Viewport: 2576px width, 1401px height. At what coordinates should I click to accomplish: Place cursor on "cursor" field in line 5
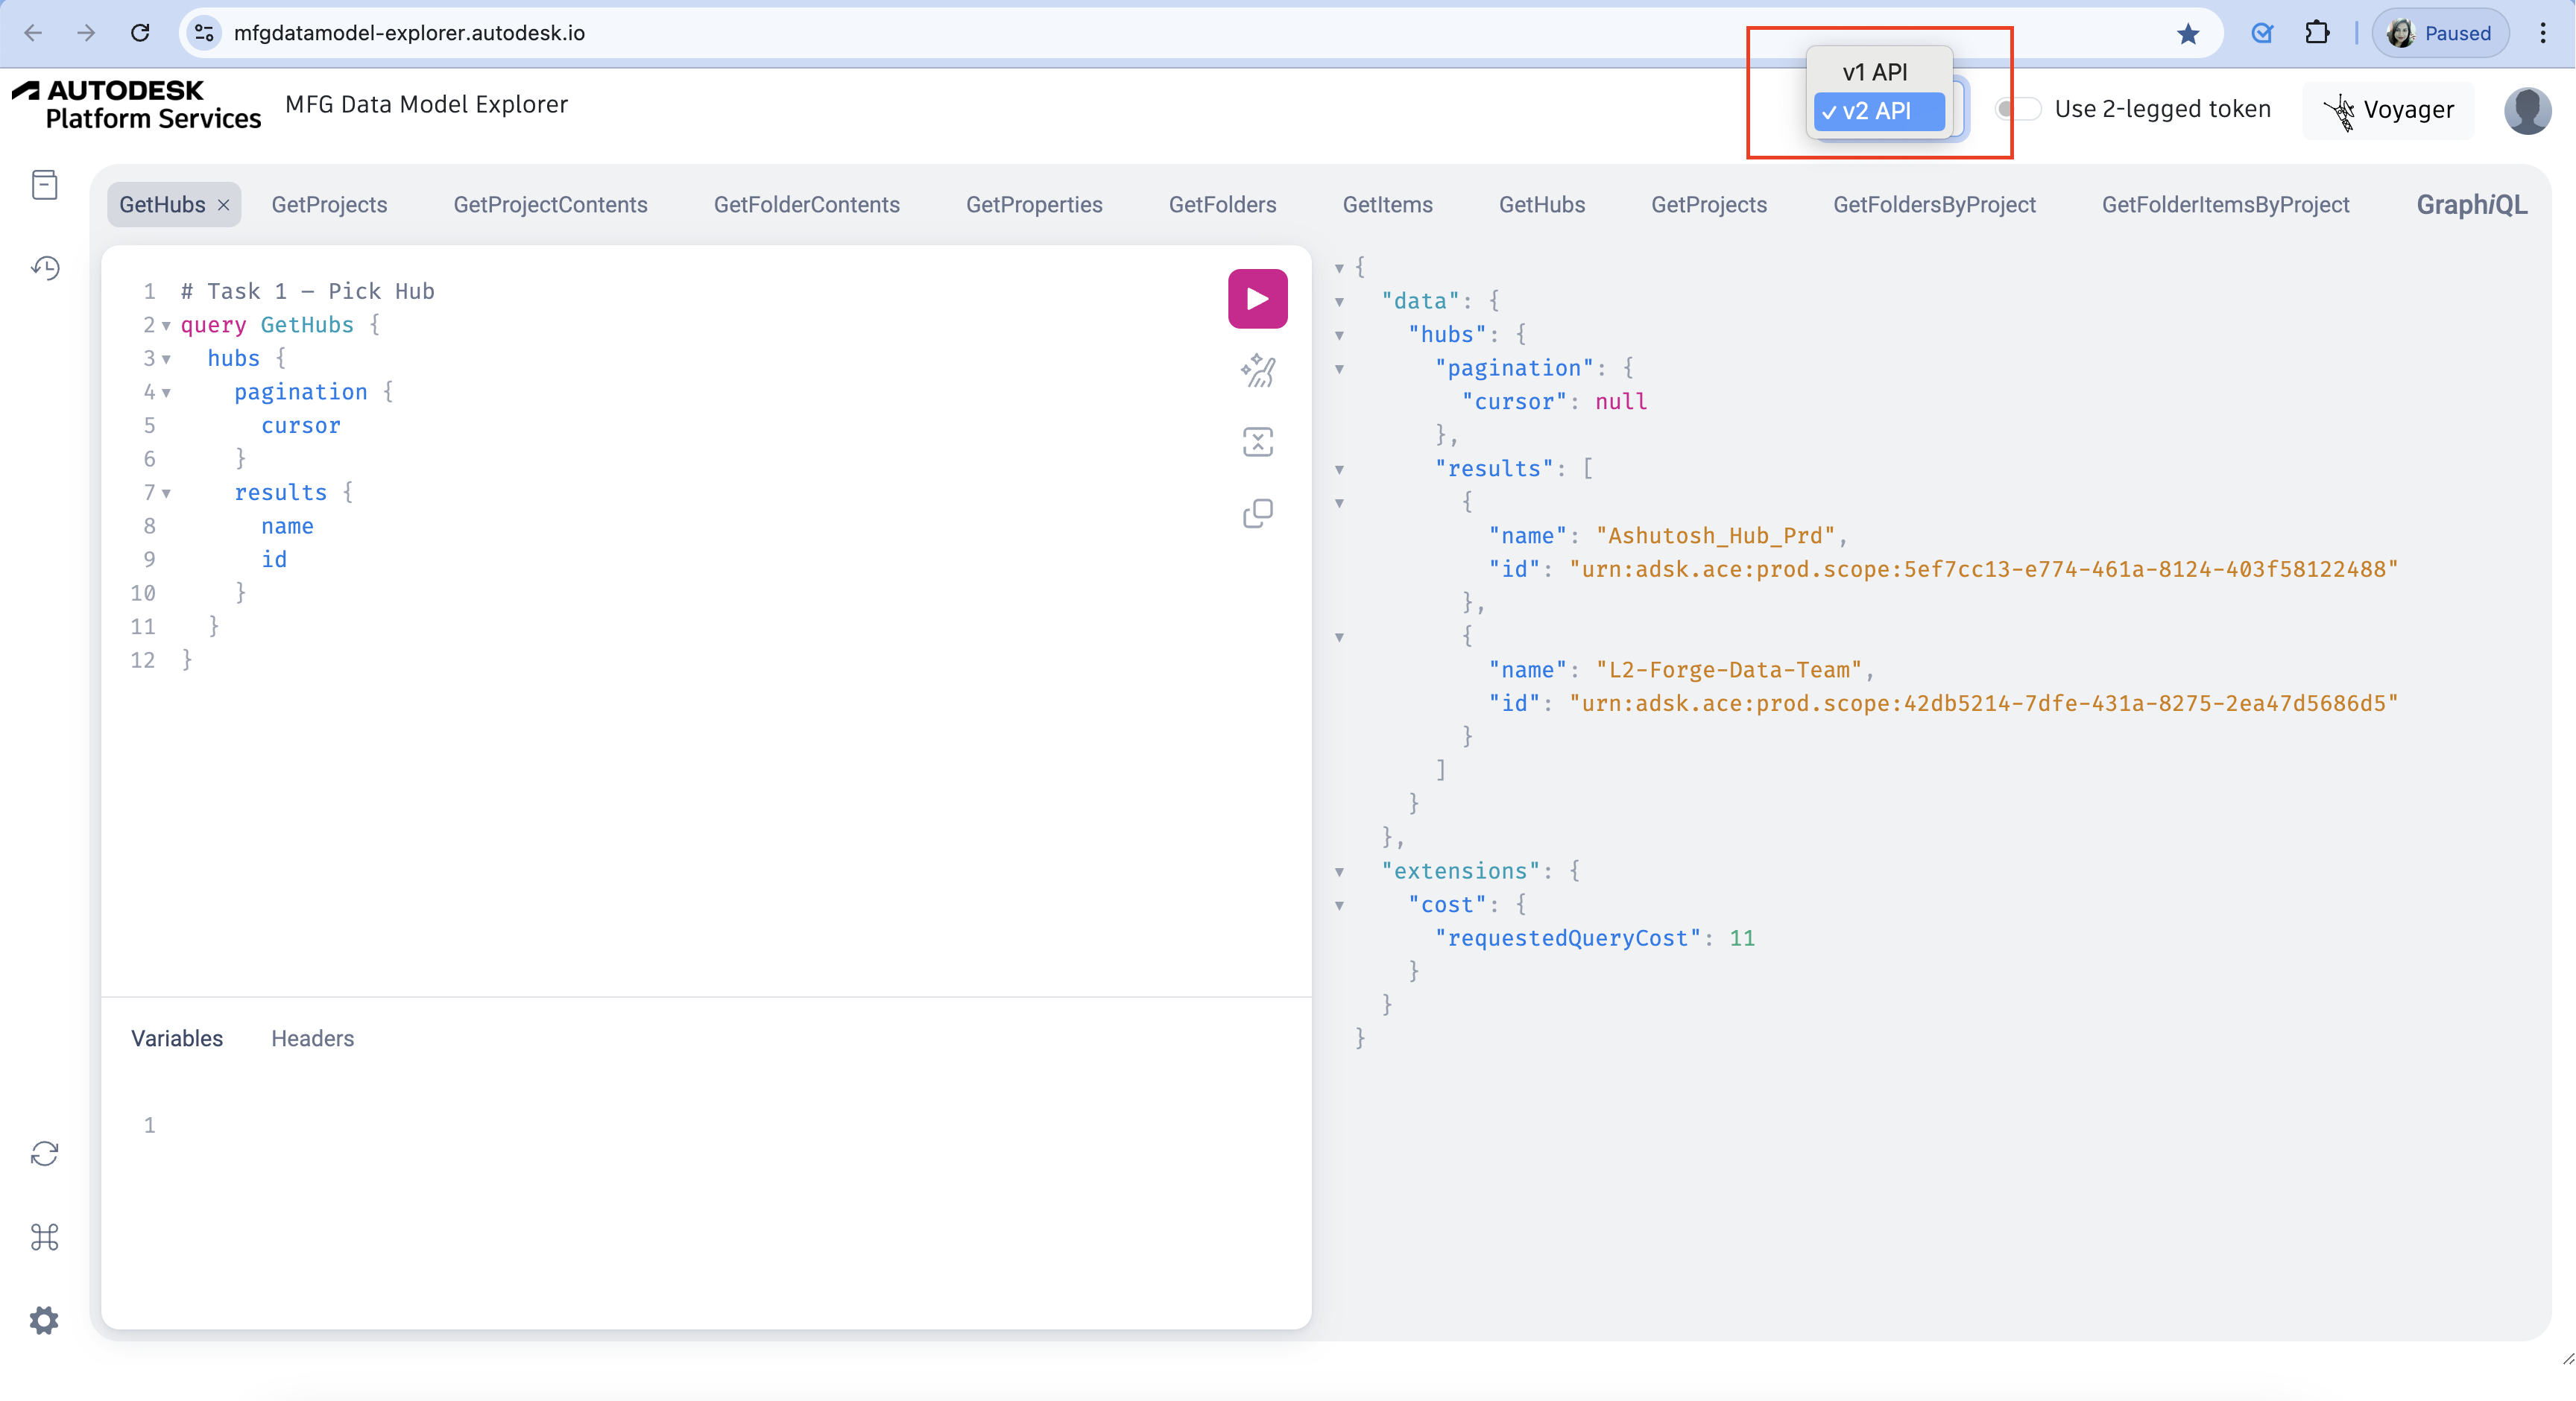pyautogui.click(x=301, y=426)
